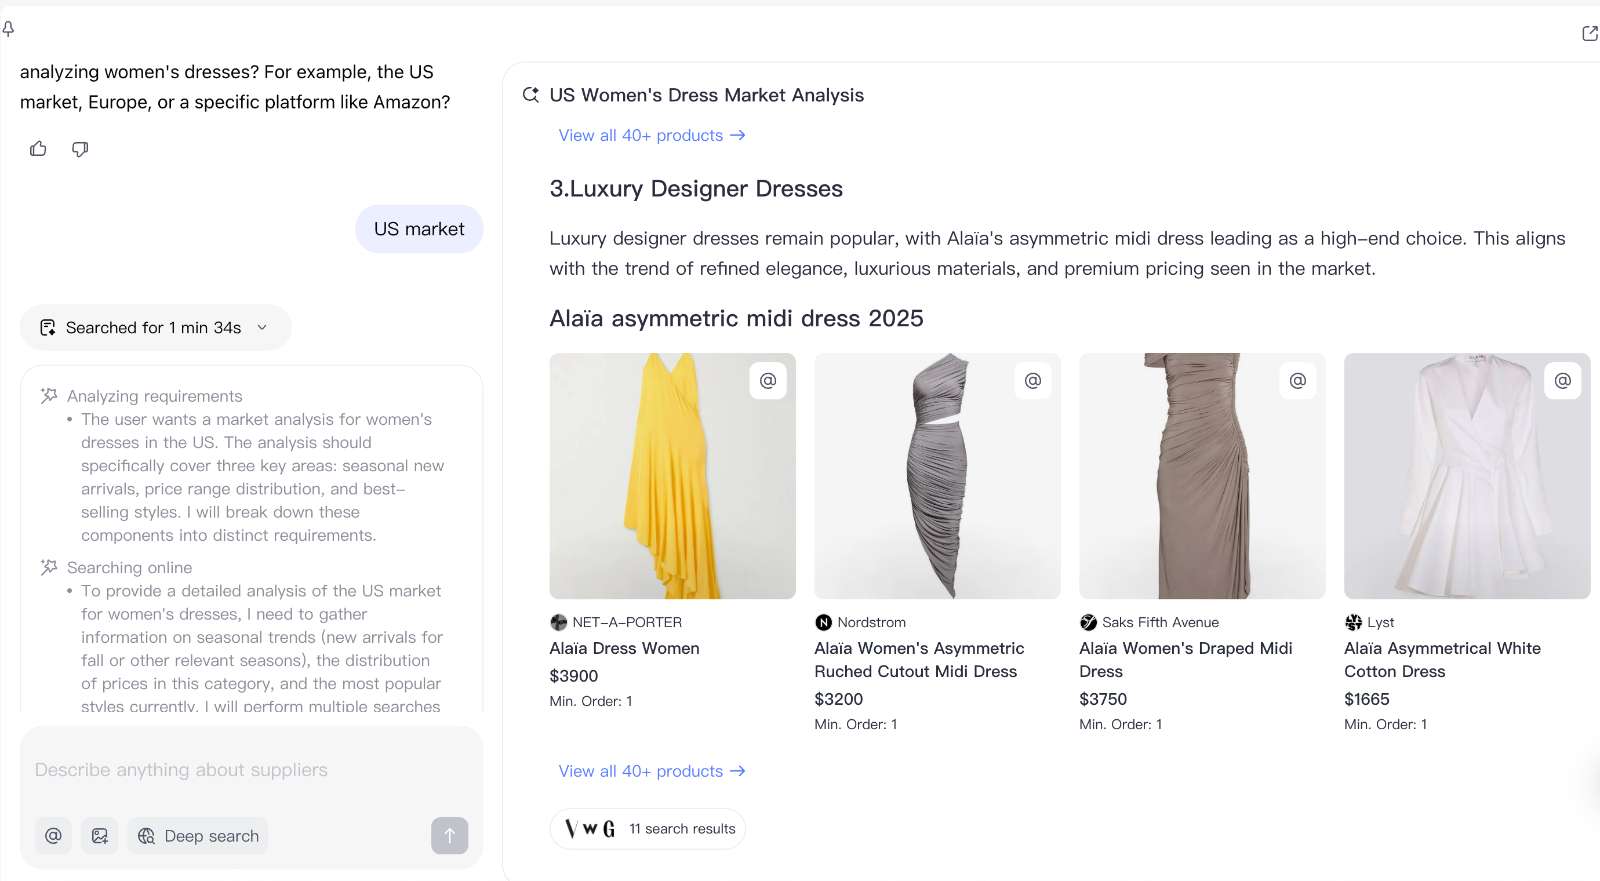
Task: Open the 11 search results sources
Action: [x=648, y=829]
